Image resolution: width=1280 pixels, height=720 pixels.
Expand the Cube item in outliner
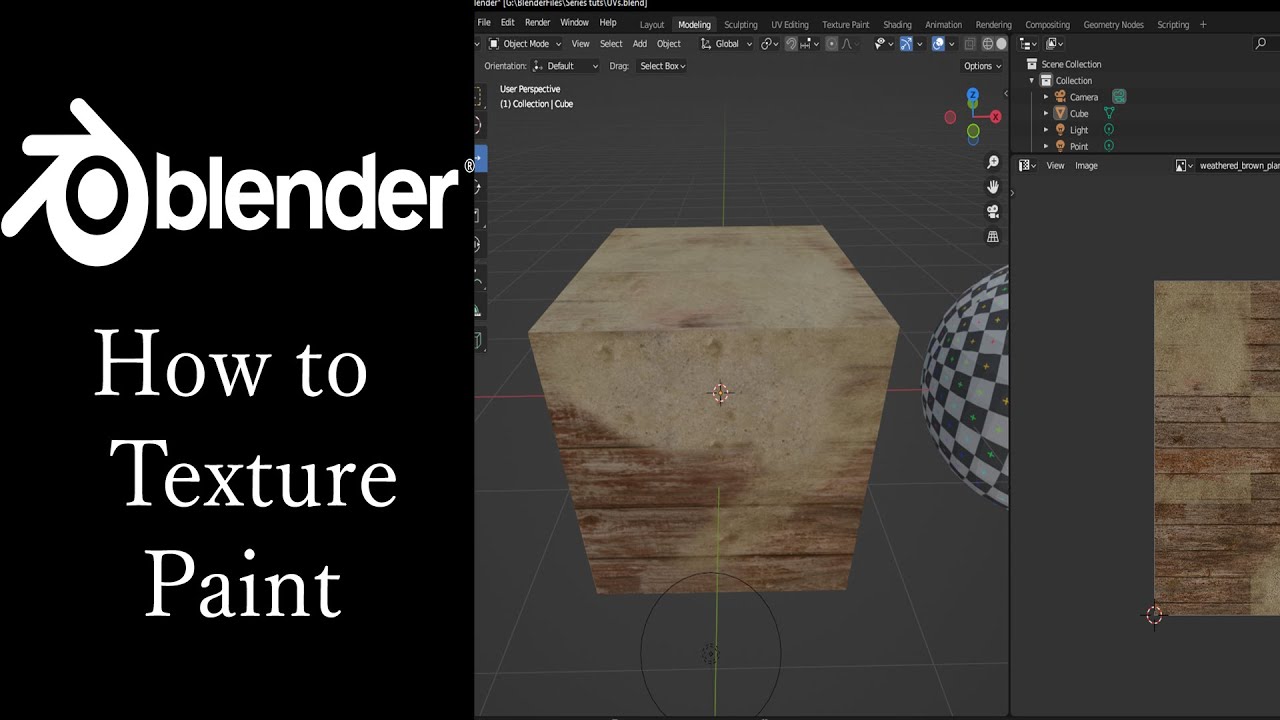1046,113
